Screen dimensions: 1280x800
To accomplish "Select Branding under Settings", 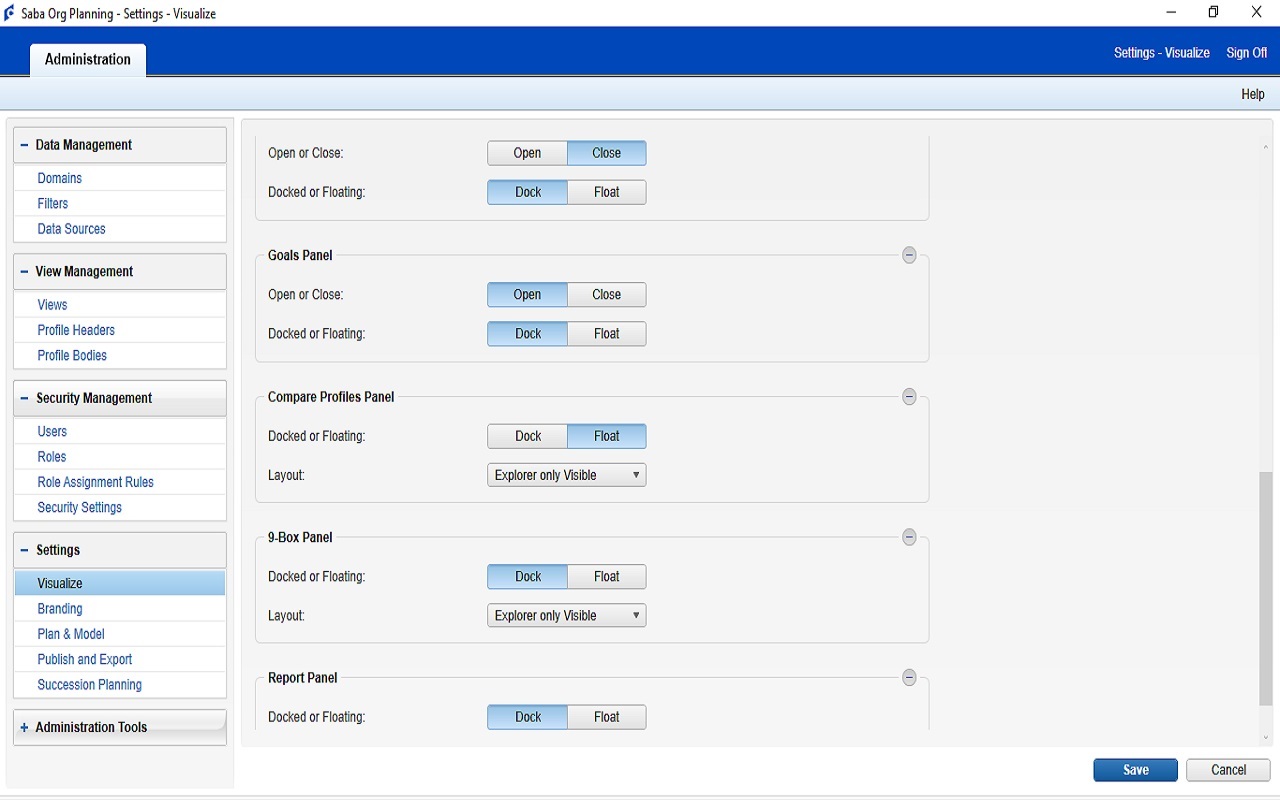I will pyautogui.click(x=60, y=608).
